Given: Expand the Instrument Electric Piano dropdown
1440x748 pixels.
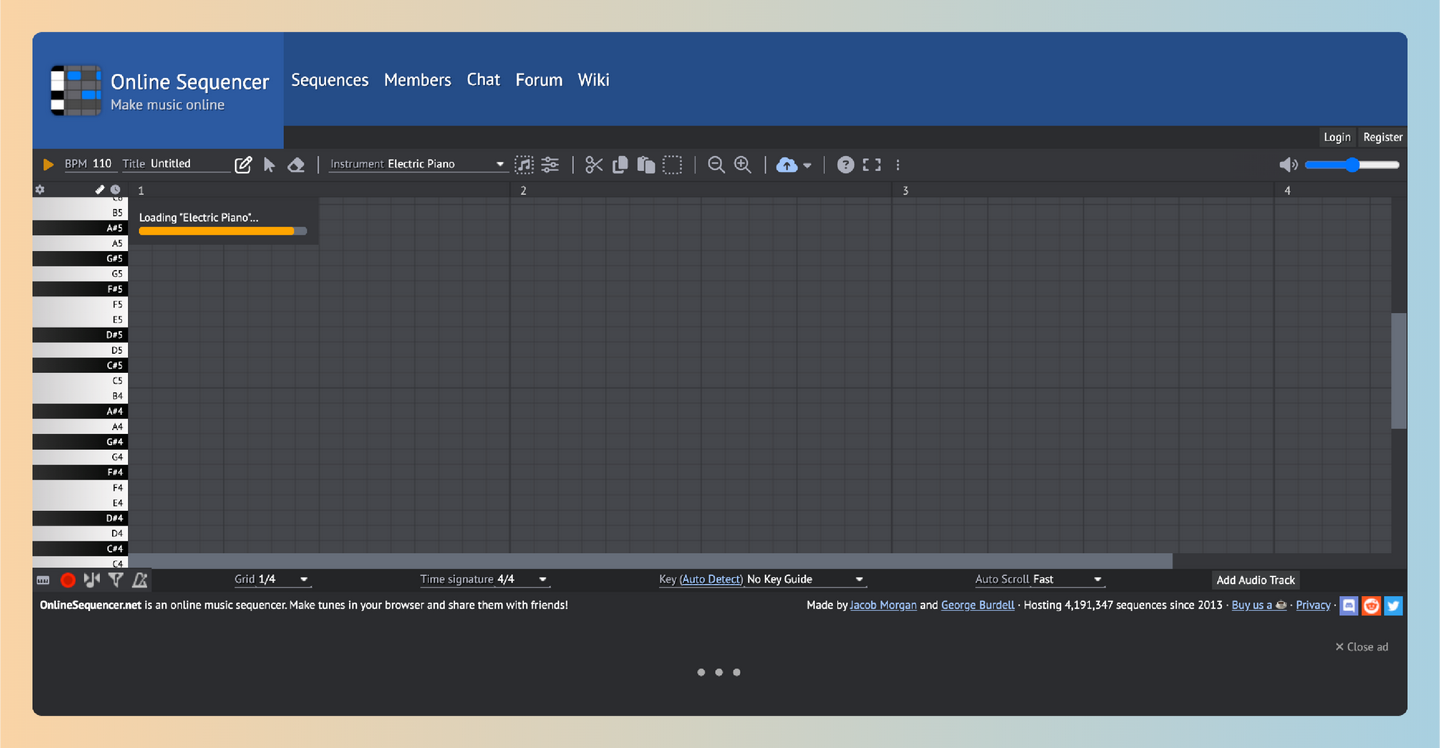Looking at the screenshot, I should 419,164.
